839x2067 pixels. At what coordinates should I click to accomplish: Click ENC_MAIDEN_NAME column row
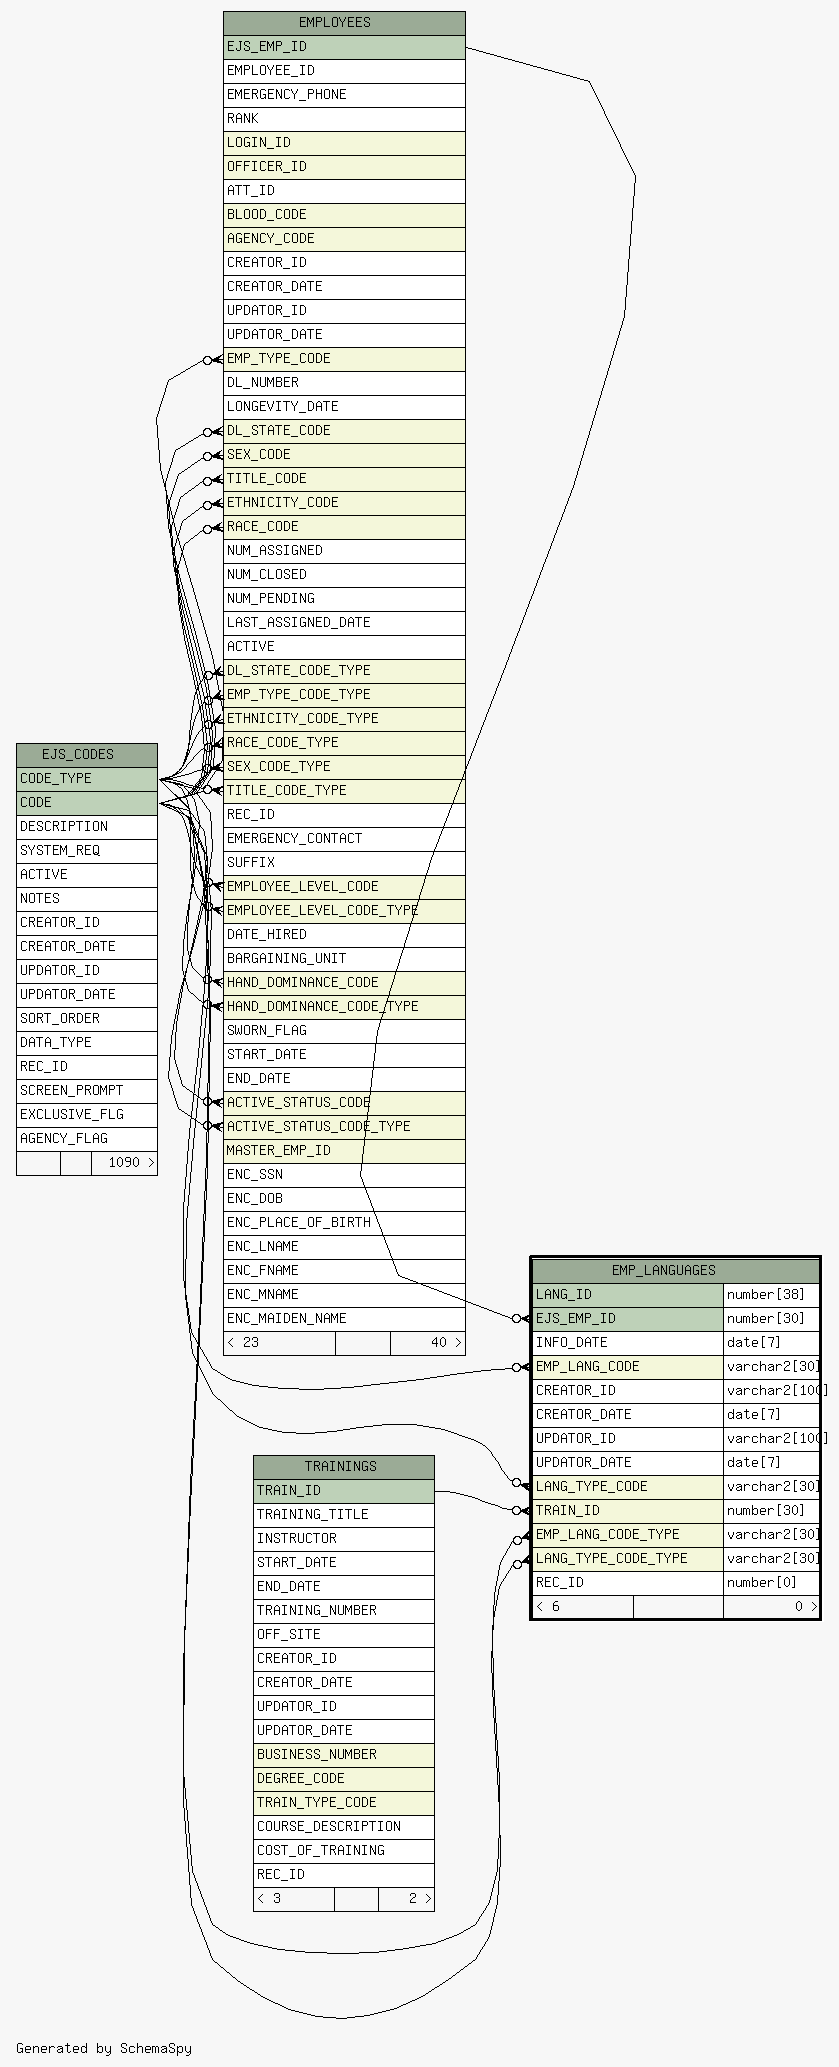point(344,1319)
